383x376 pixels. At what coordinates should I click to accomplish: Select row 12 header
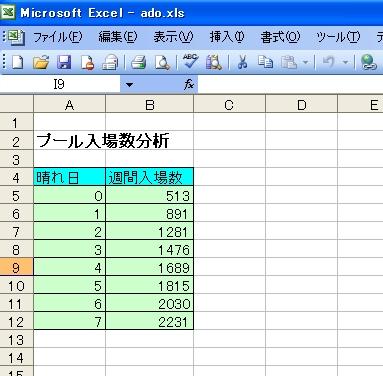16,322
